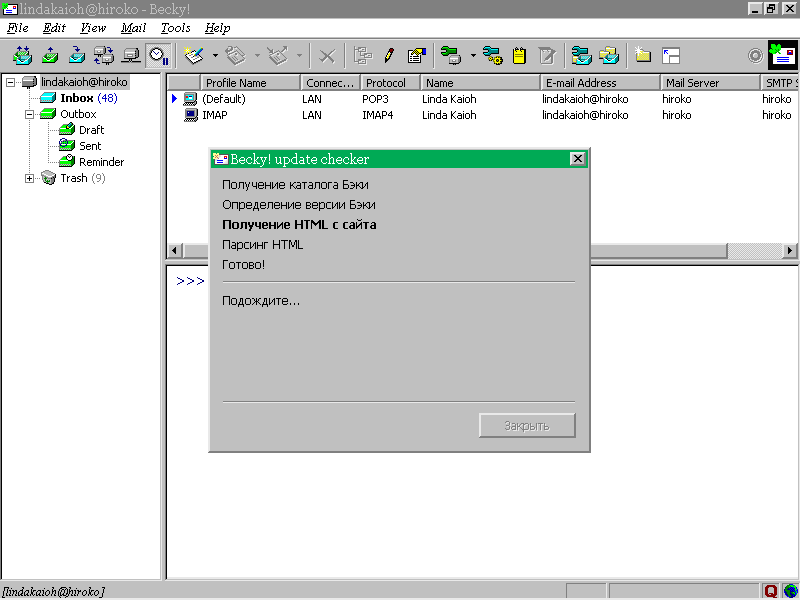Click the teal tray-with-cards toolbar icon
This screenshot has height=600, width=800.
tap(581, 55)
